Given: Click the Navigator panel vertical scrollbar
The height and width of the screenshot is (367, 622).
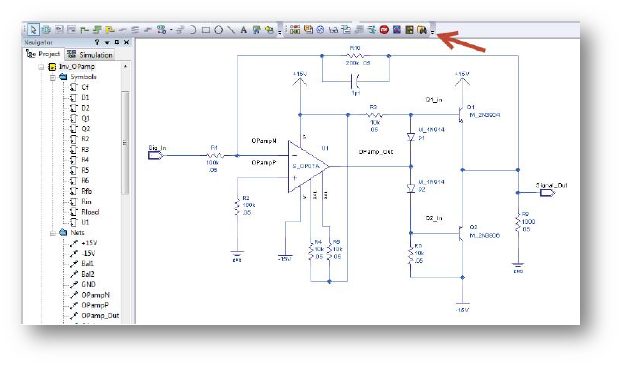Looking at the screenshot, I should pos(125,143).
